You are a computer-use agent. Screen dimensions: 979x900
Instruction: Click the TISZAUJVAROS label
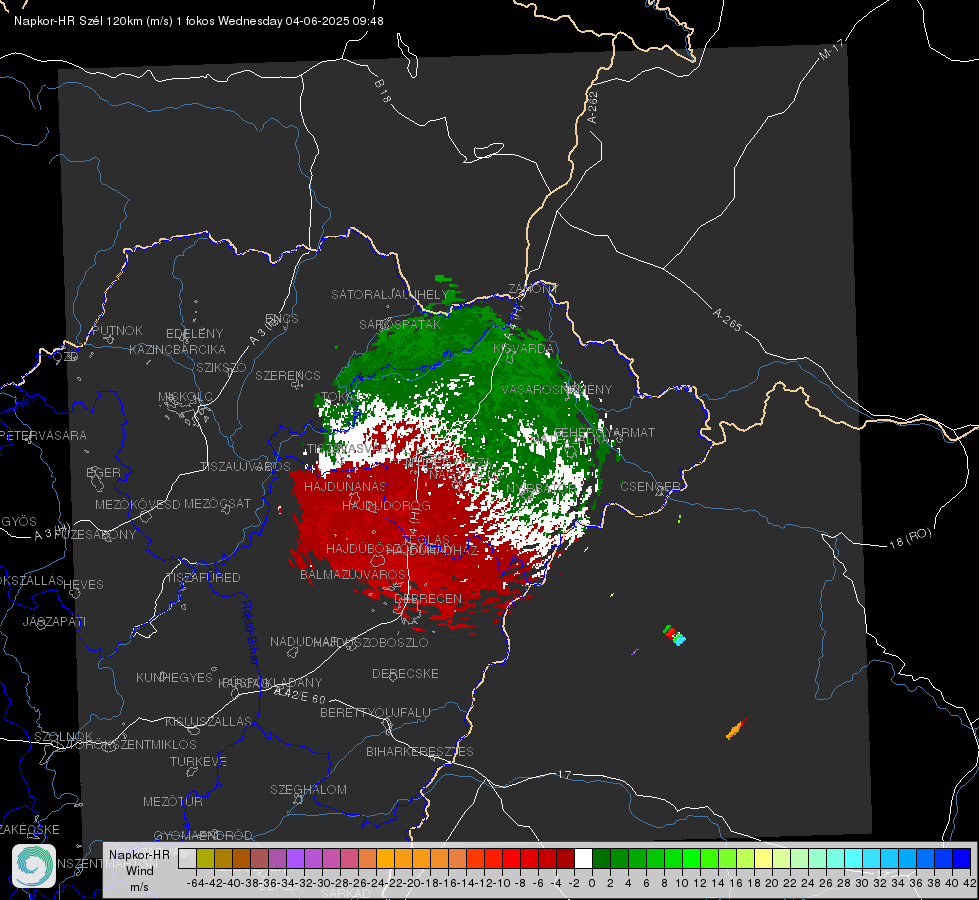(245, 467)
